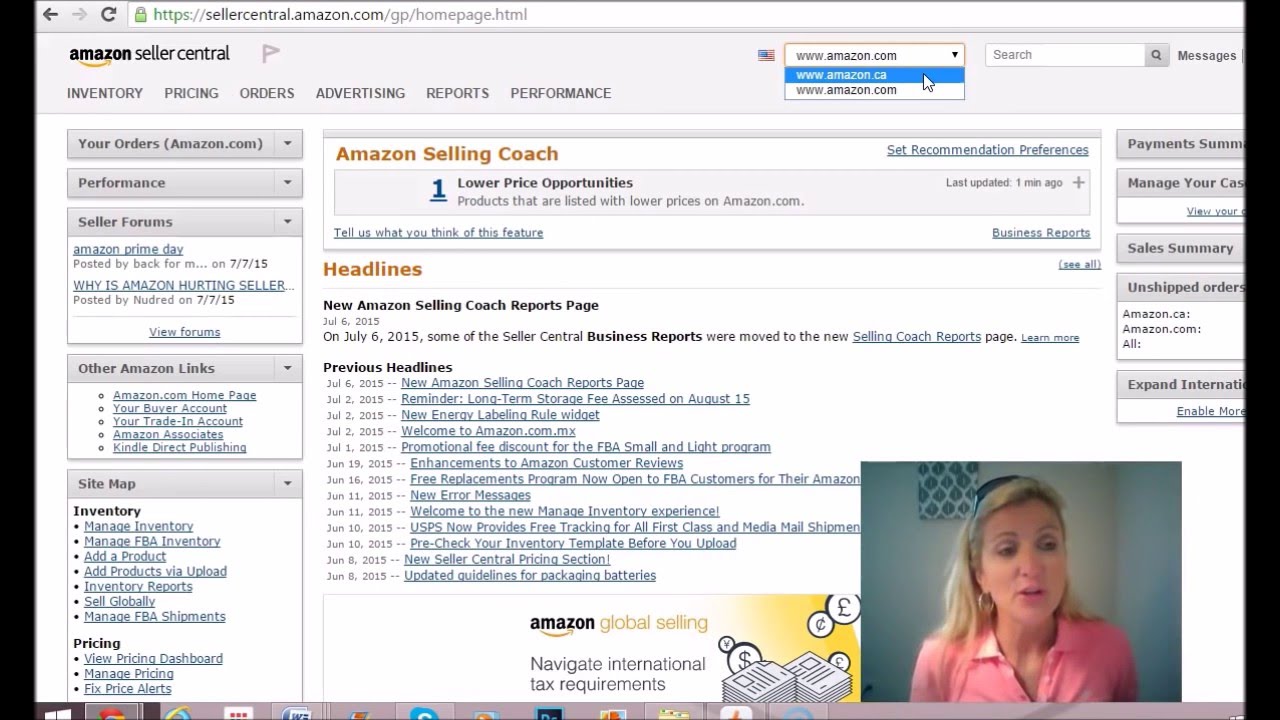Expand the Performance panel arrow
The image size is (1280, 720).
287,182
